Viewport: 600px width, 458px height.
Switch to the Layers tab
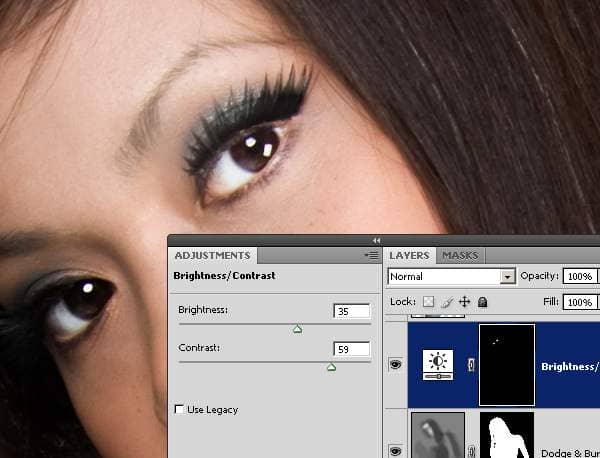409,256
